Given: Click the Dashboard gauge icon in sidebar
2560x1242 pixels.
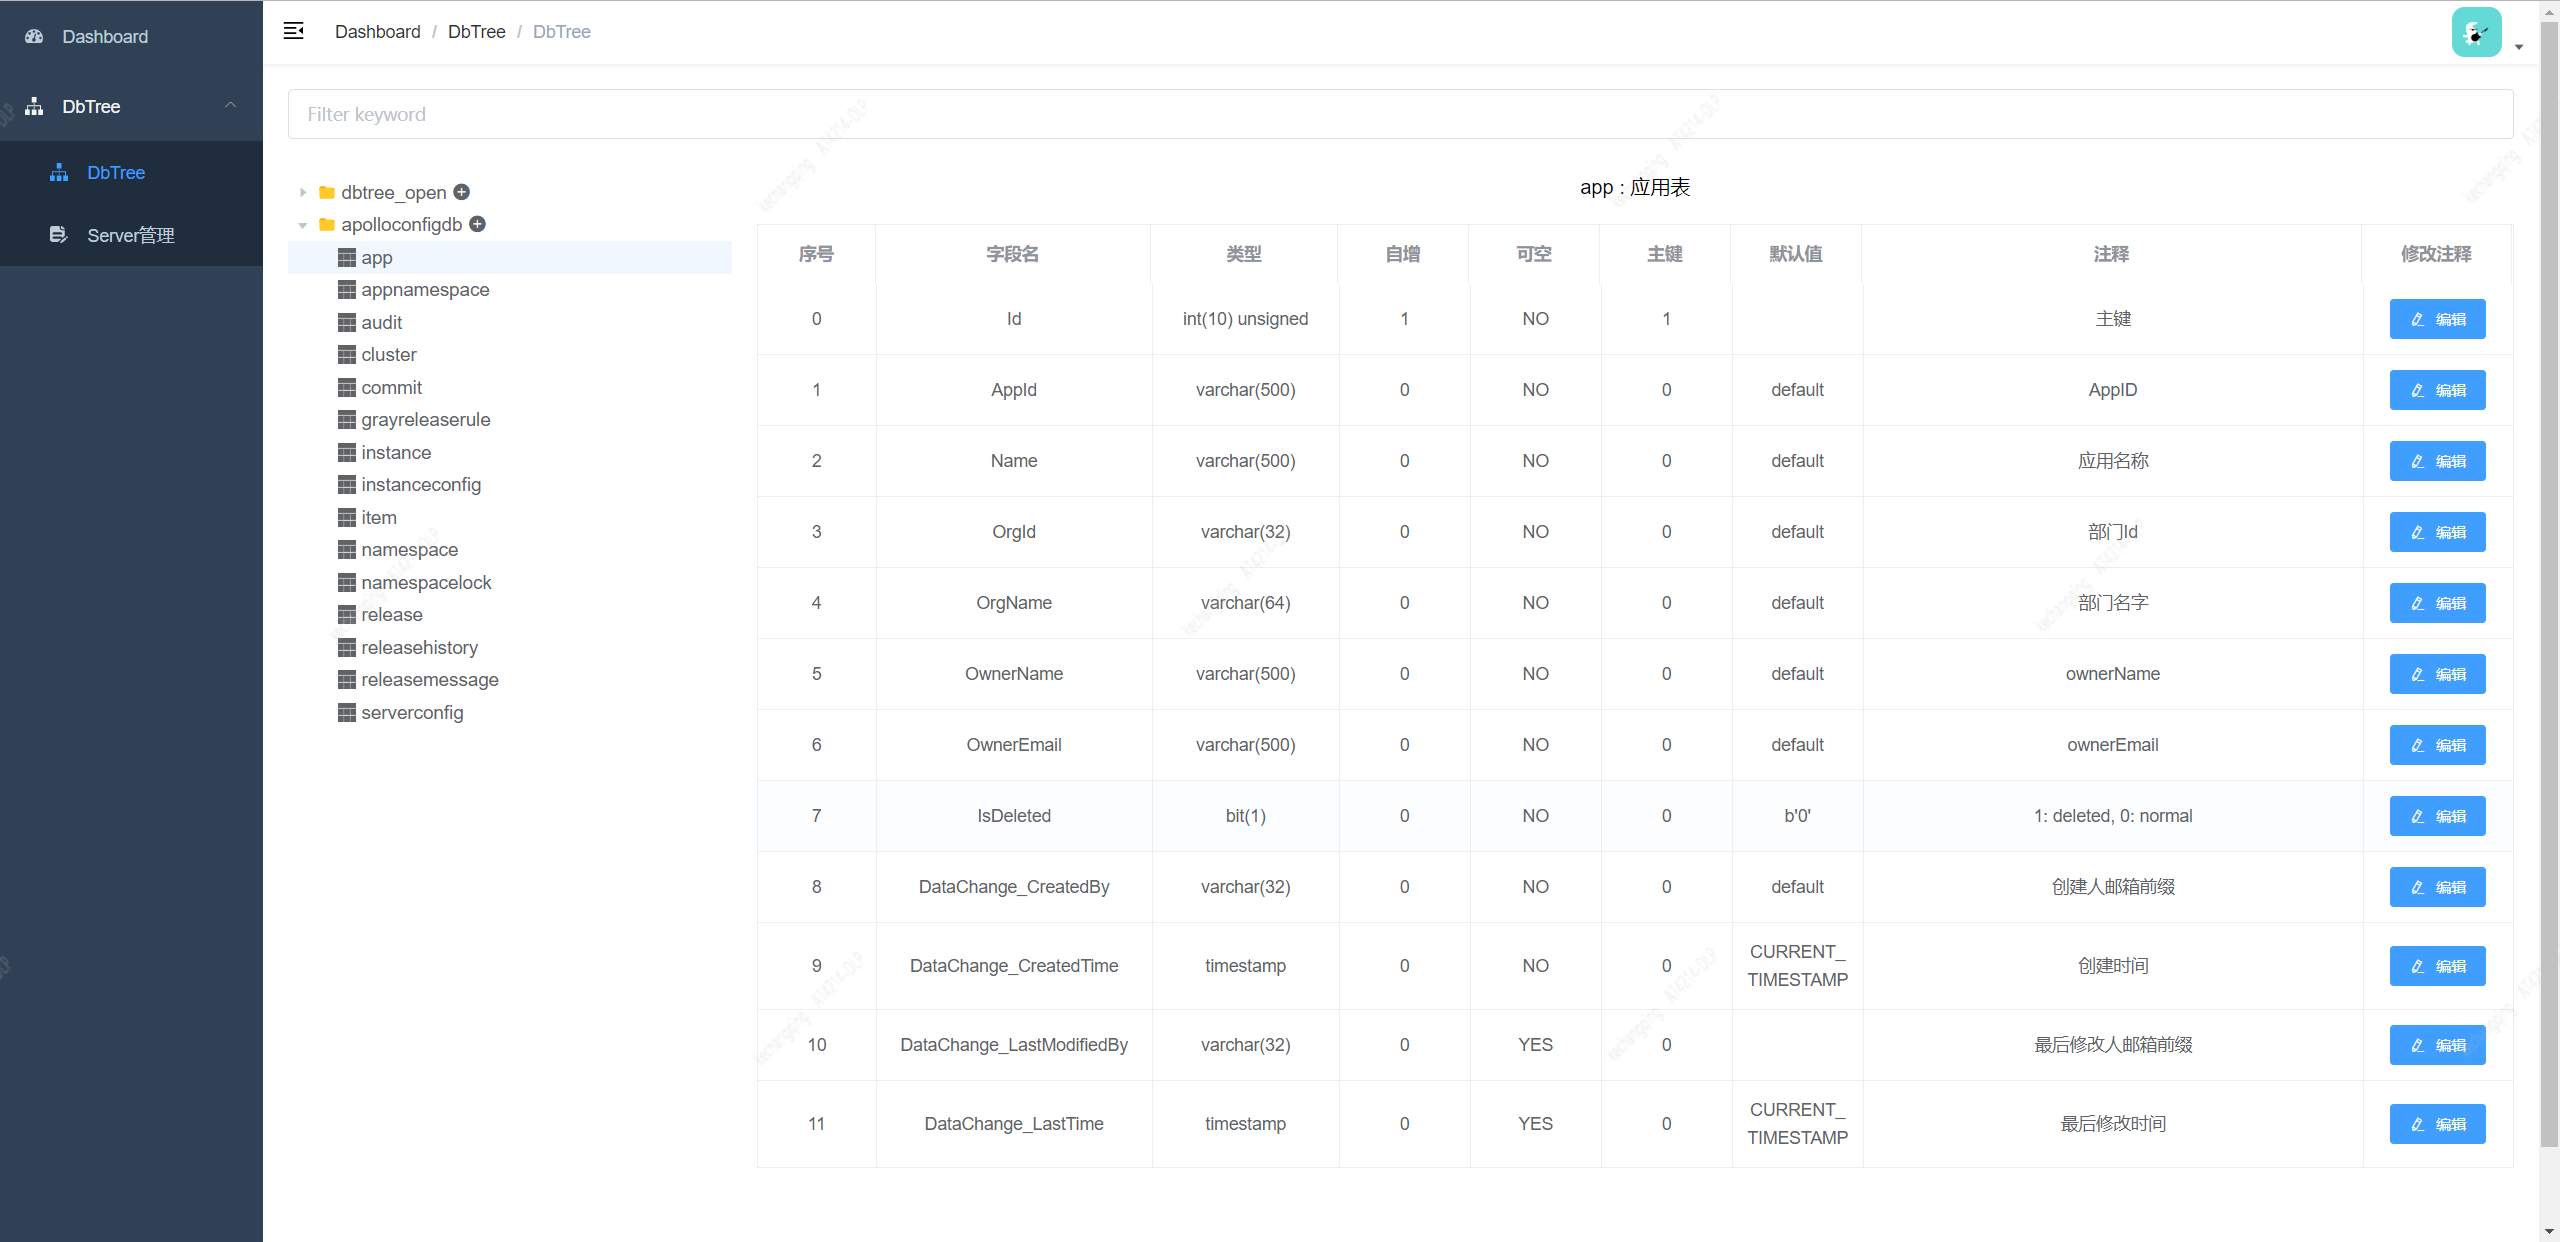Looking at the screenshot, I should pyautogui.click(x=35, y=37).
